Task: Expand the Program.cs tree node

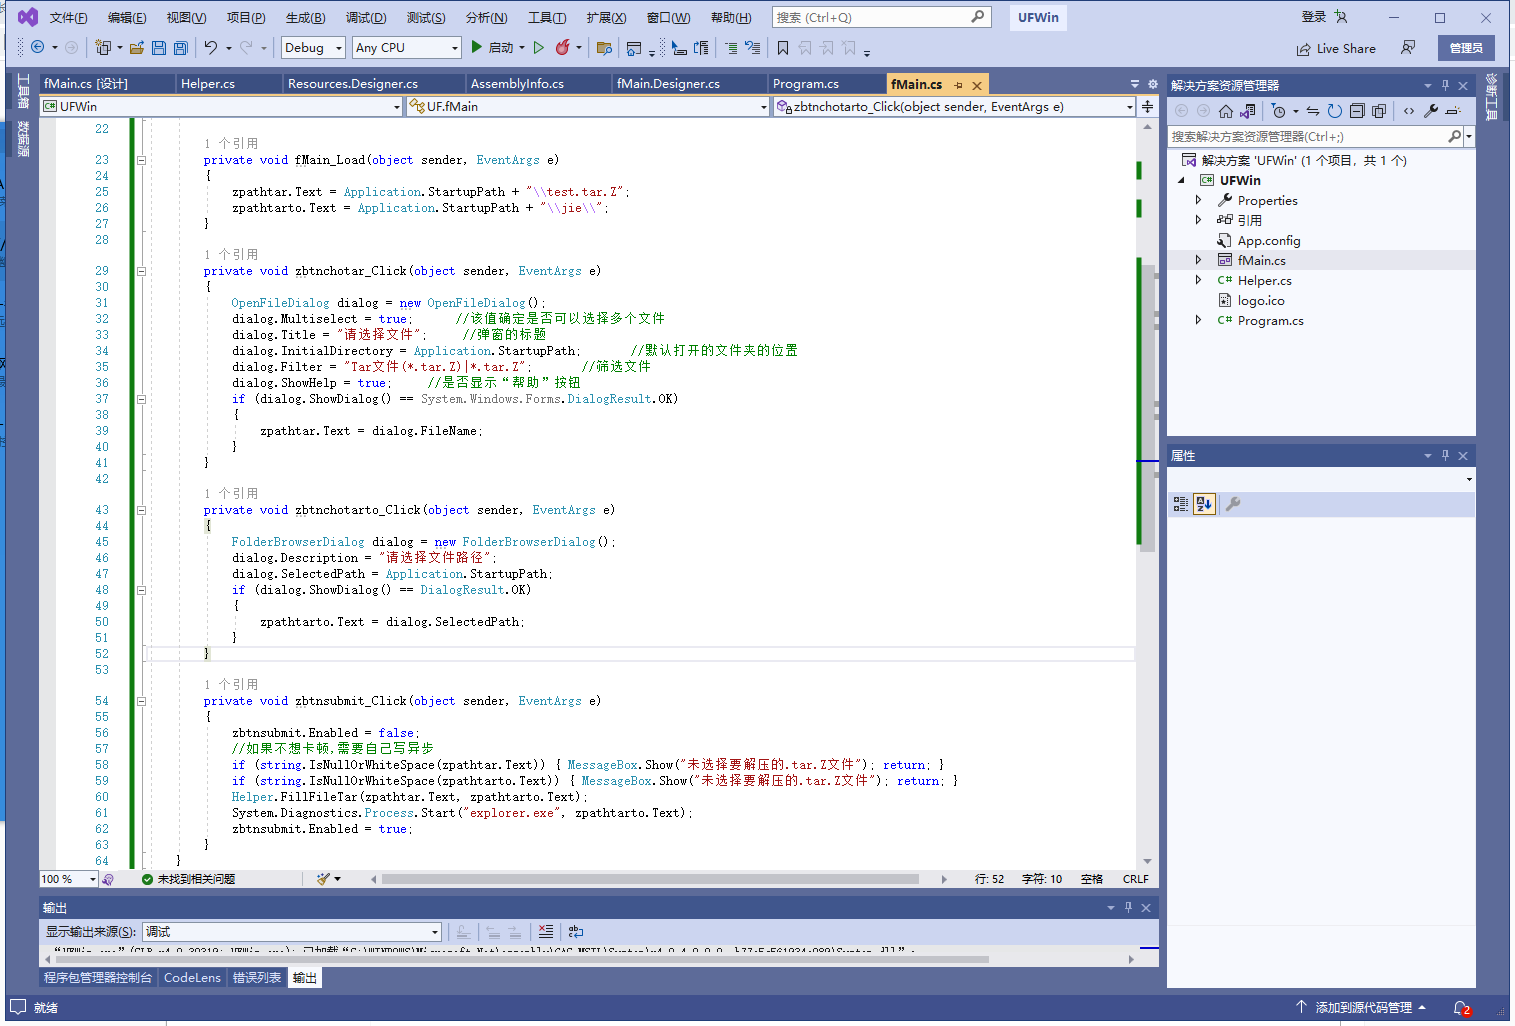Action: point(1198,320)
